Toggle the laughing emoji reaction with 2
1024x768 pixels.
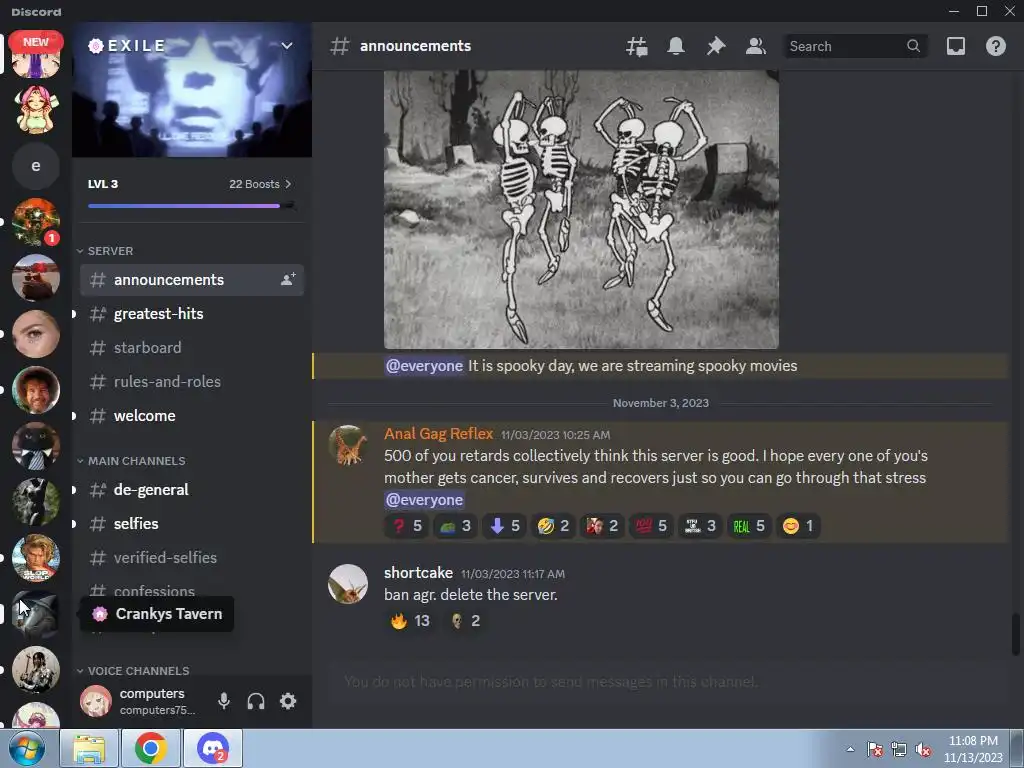point(553,526)
